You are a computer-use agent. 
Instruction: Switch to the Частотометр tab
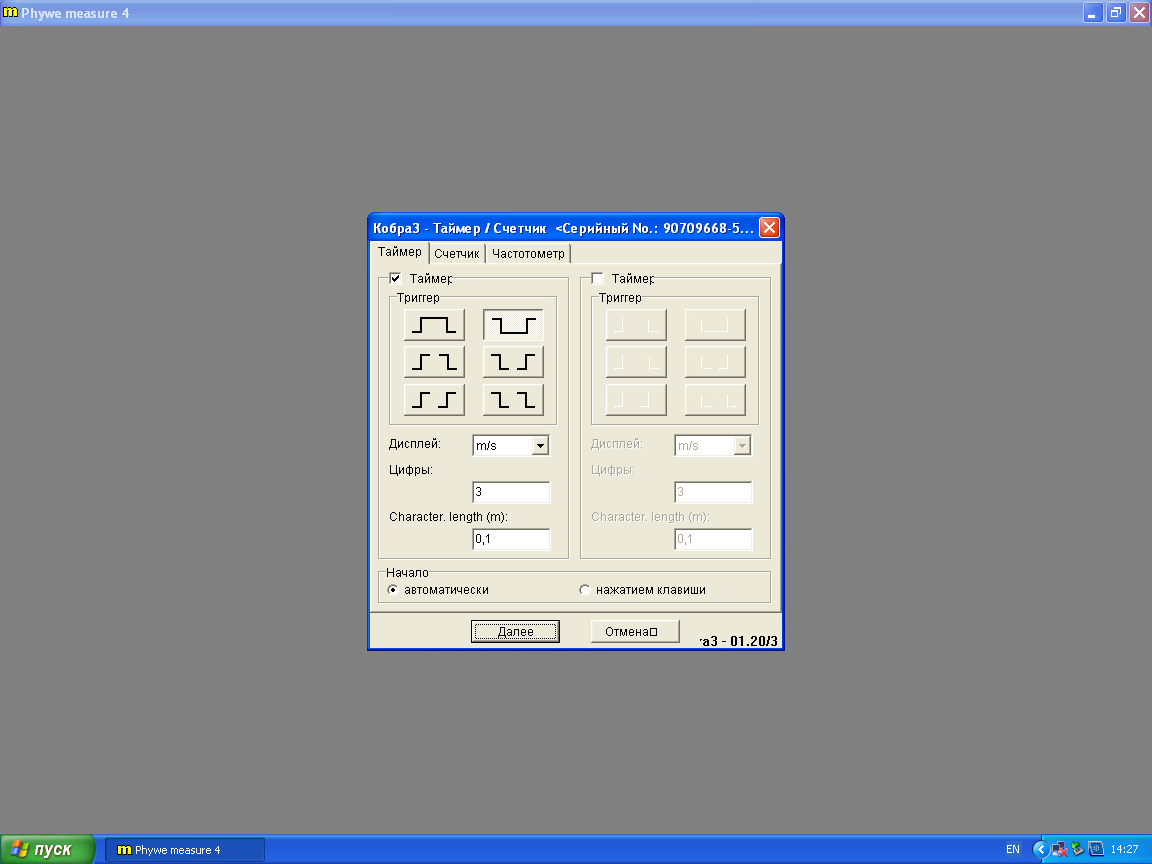(x=528, y=253)
